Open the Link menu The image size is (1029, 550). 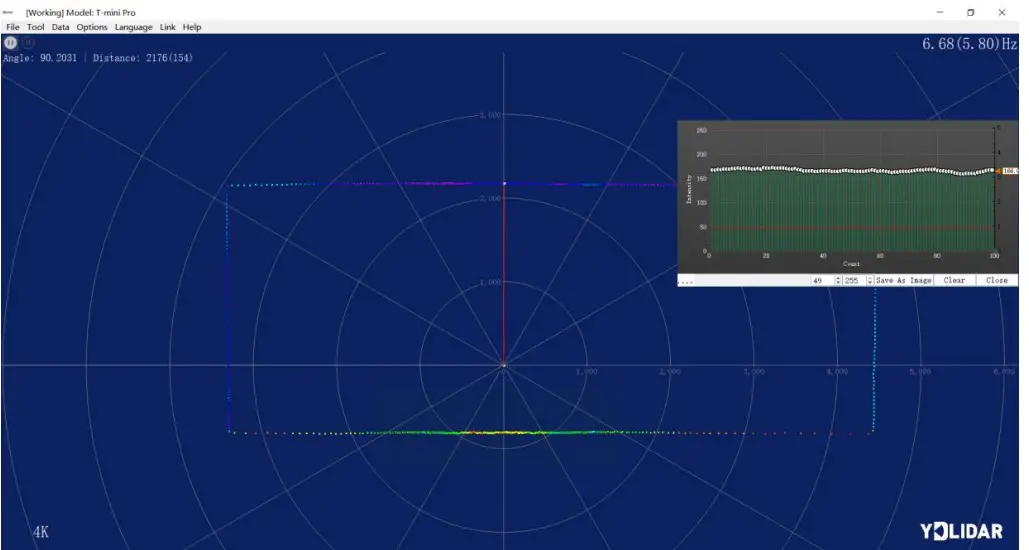167,27
